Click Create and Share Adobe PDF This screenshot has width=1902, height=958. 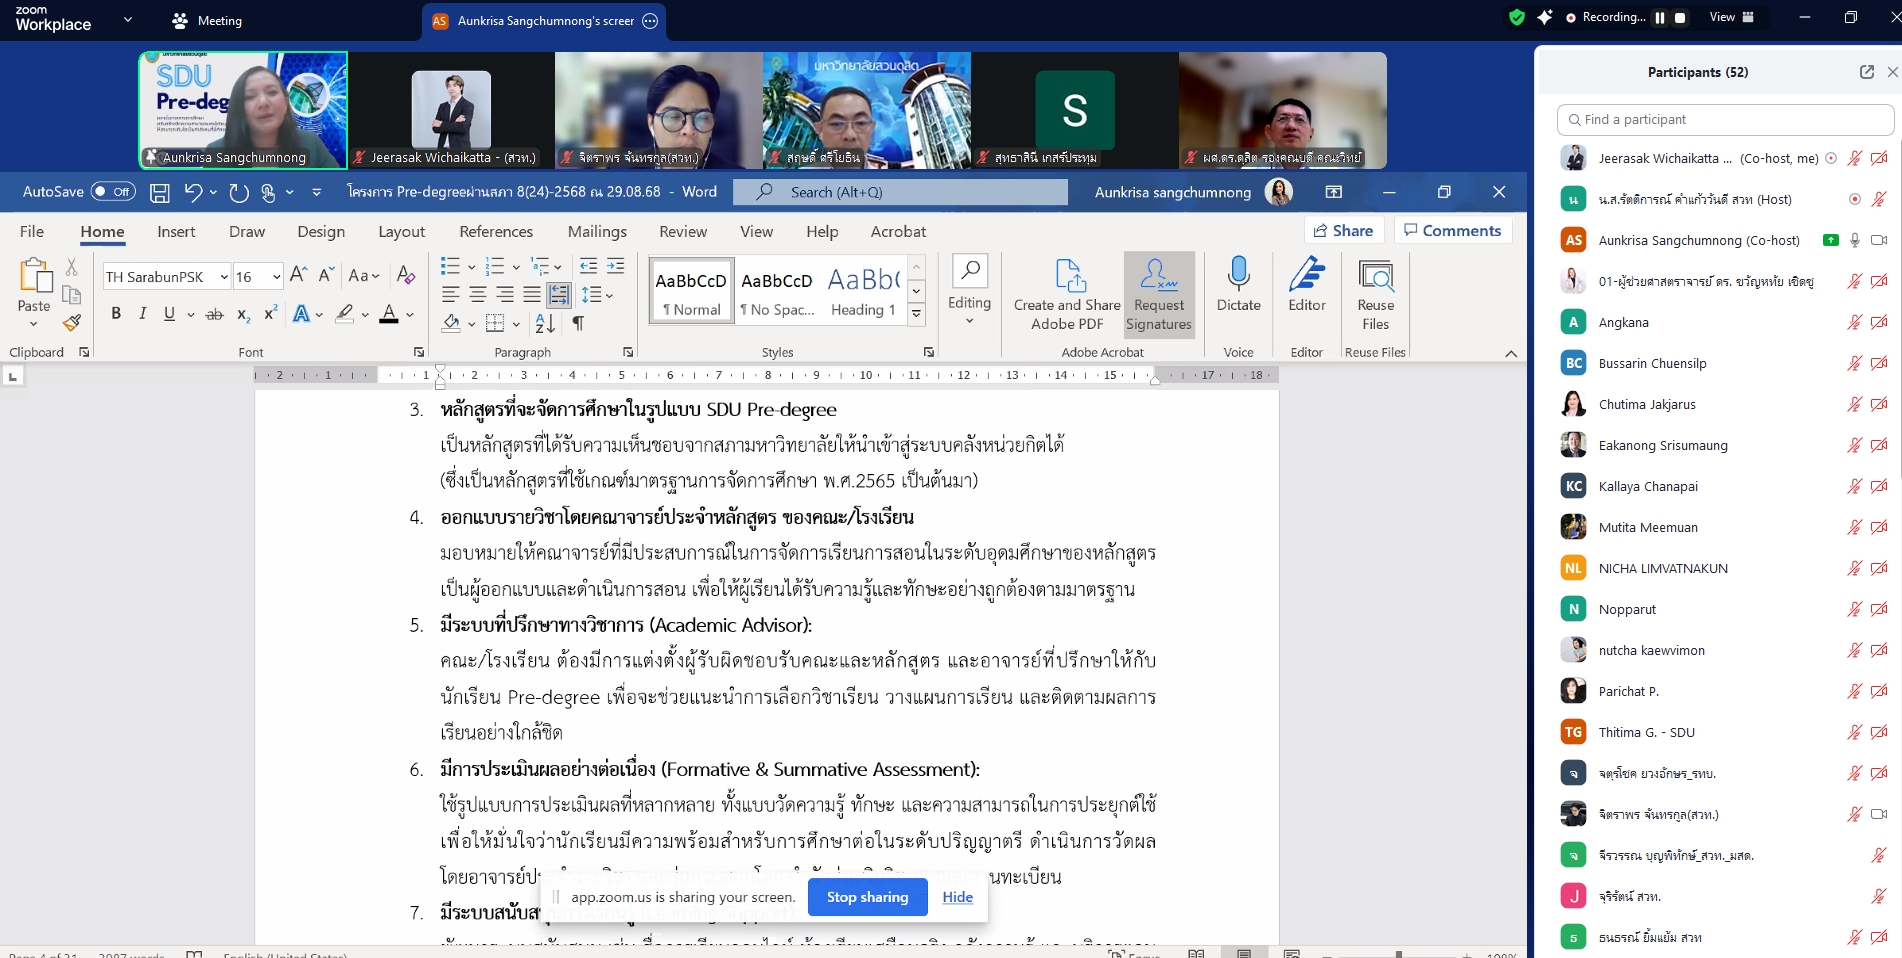click(1067, 293)
